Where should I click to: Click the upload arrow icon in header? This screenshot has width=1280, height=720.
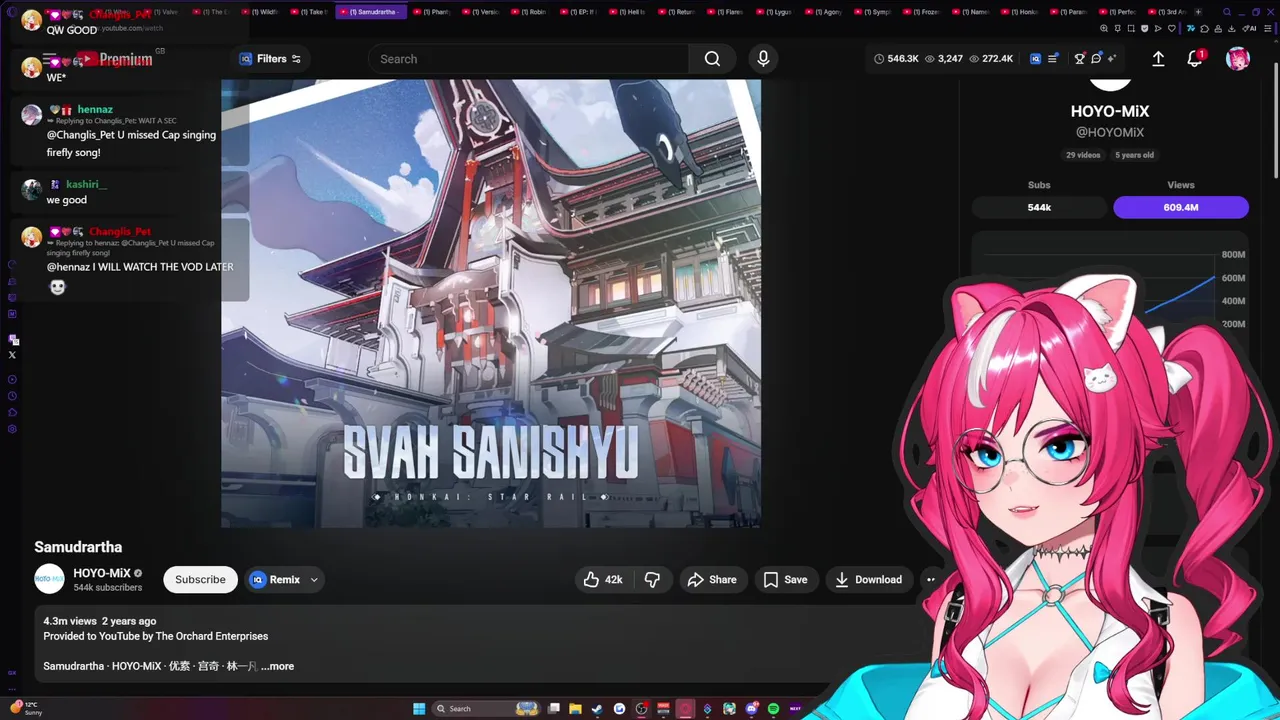[x=1158, y=59]
